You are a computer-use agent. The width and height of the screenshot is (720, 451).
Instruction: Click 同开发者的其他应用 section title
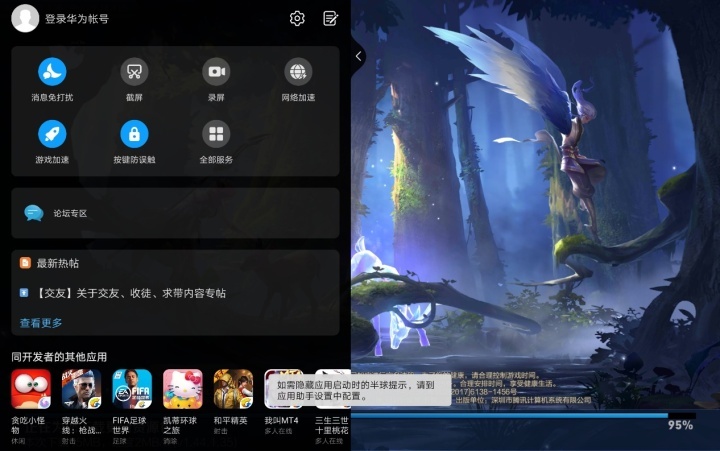coord(59,357)
